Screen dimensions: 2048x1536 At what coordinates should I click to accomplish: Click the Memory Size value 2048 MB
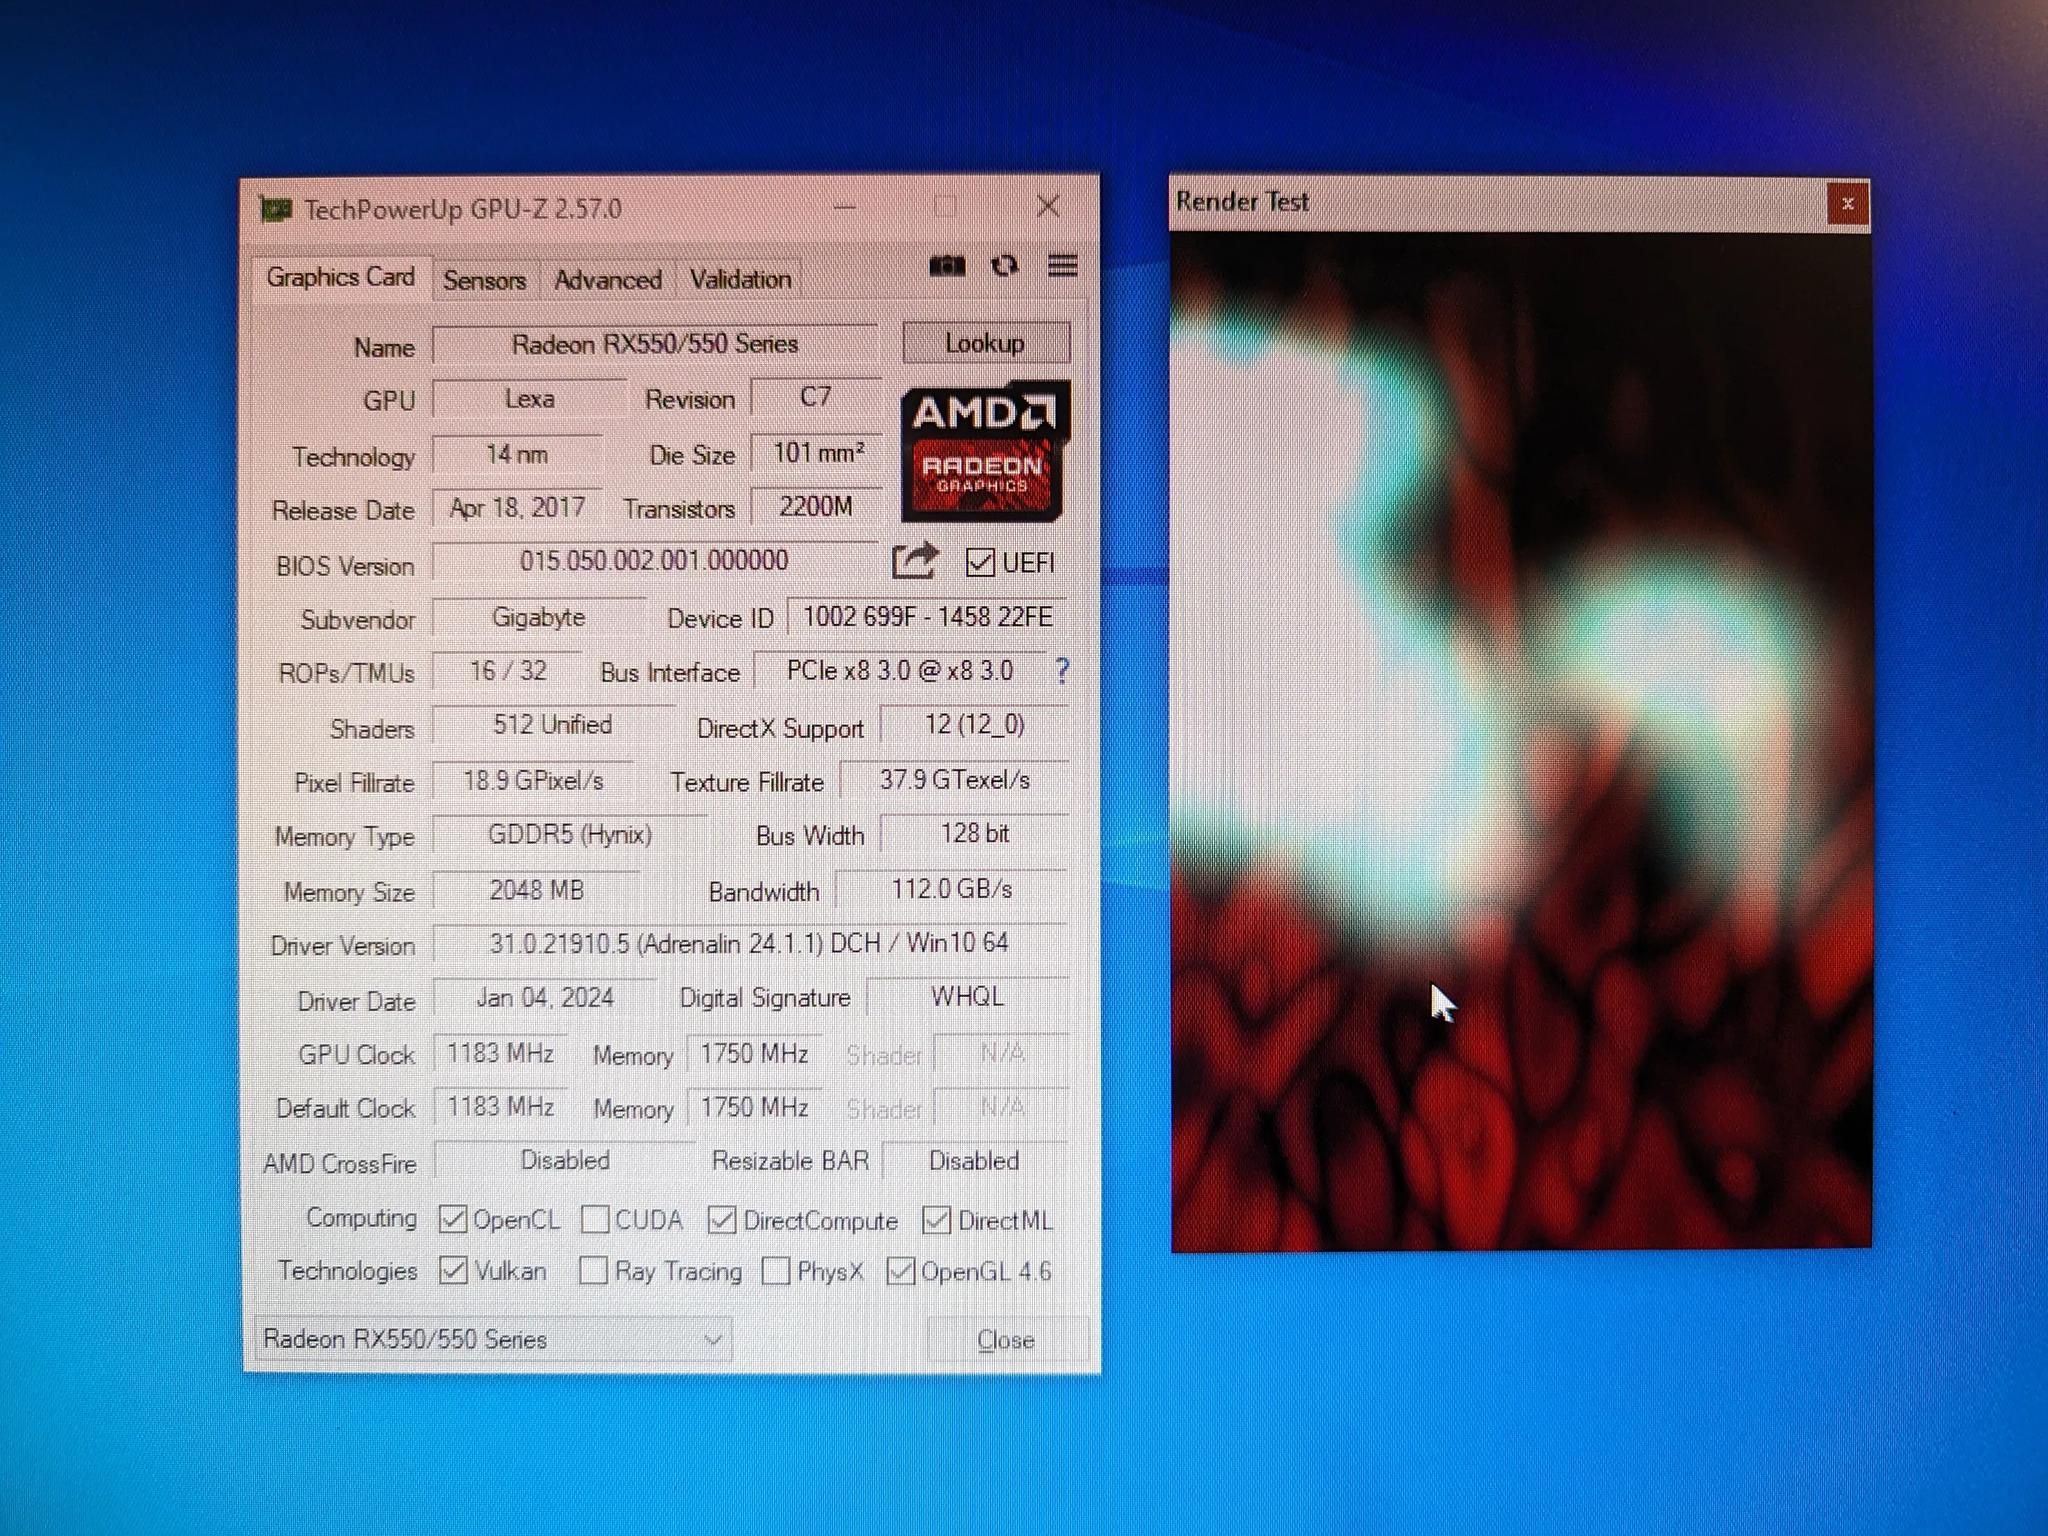537,890
